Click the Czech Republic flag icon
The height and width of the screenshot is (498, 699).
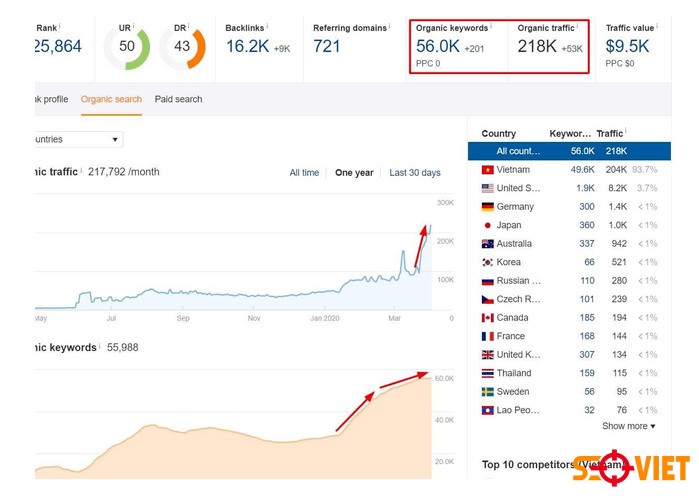[x=488, y=299]
